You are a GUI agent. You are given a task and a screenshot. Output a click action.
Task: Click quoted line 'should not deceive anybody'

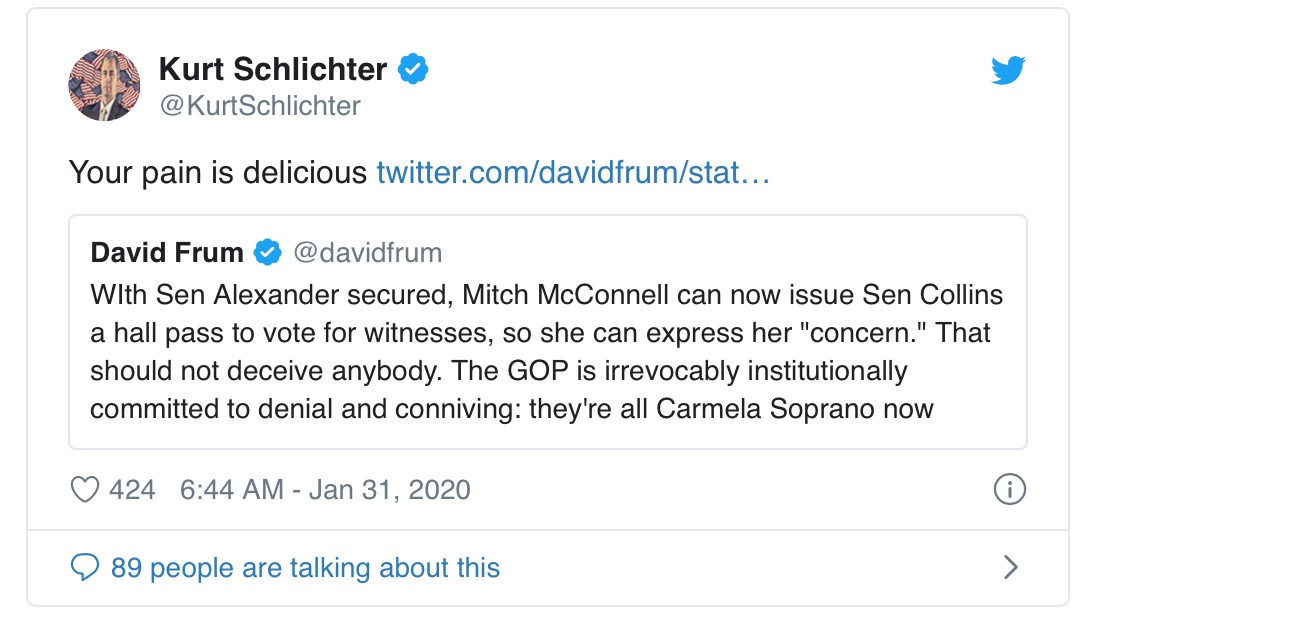[x=498, y=371]
